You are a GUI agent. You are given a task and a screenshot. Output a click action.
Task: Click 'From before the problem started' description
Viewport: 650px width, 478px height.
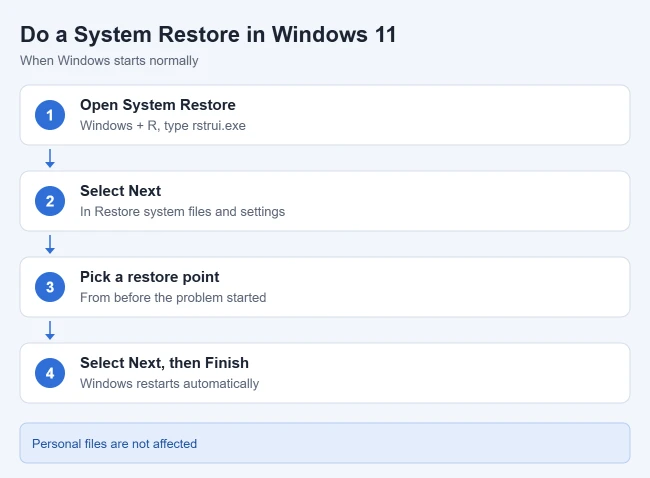tap(173, 298)
